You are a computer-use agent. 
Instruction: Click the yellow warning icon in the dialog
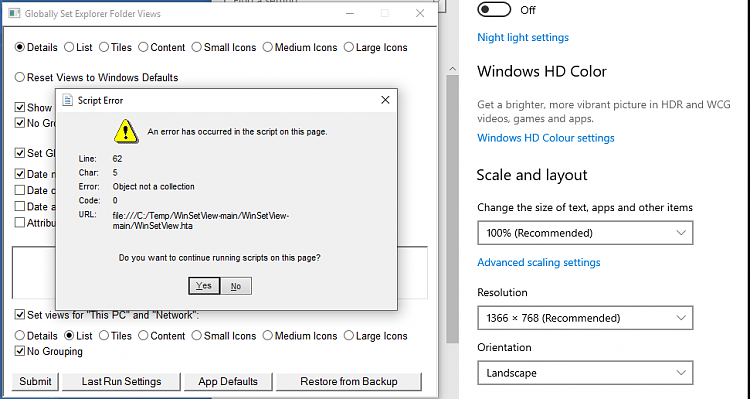[126, 131]
